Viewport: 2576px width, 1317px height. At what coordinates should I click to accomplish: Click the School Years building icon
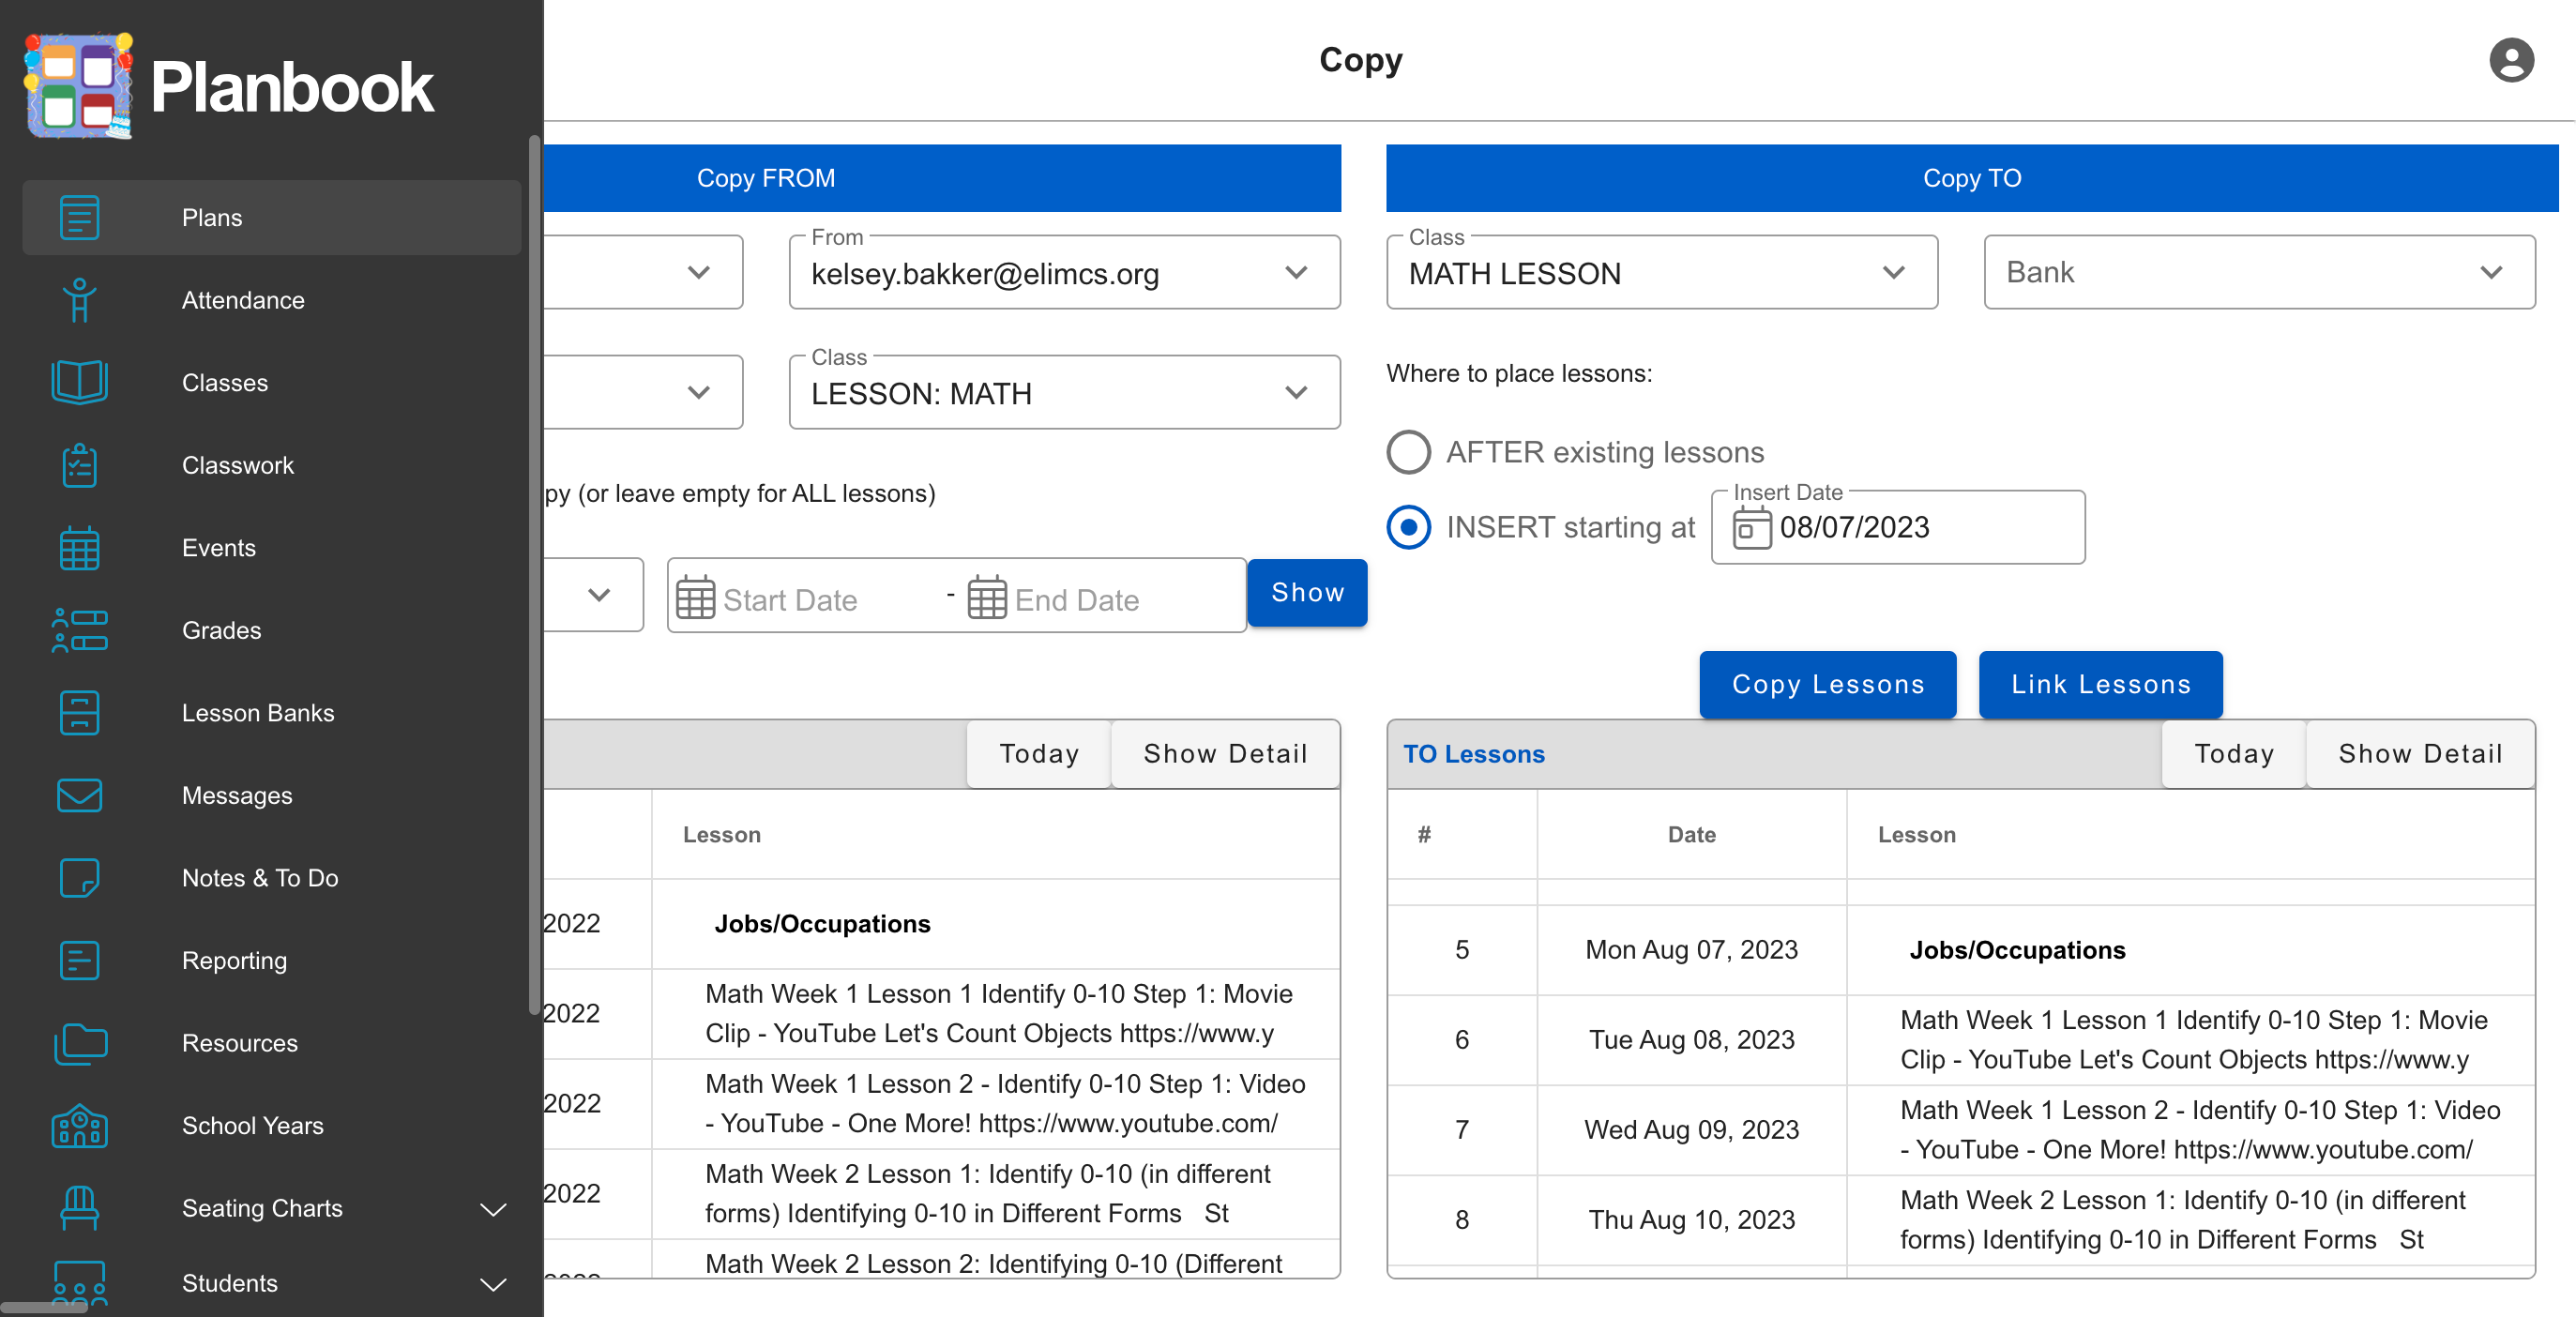(x=79, y=1126)
